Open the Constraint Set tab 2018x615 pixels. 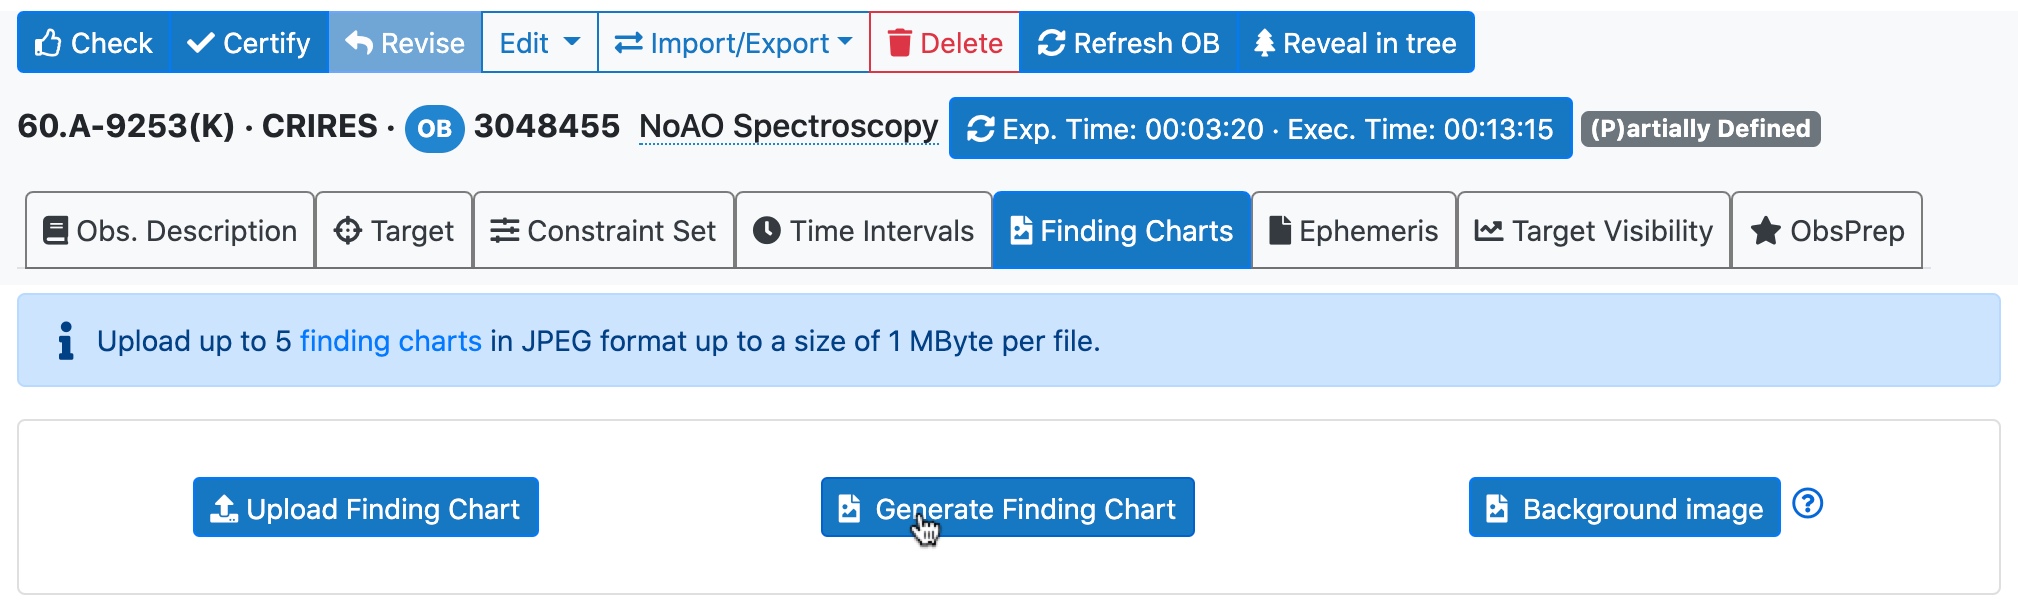[604, 231]
